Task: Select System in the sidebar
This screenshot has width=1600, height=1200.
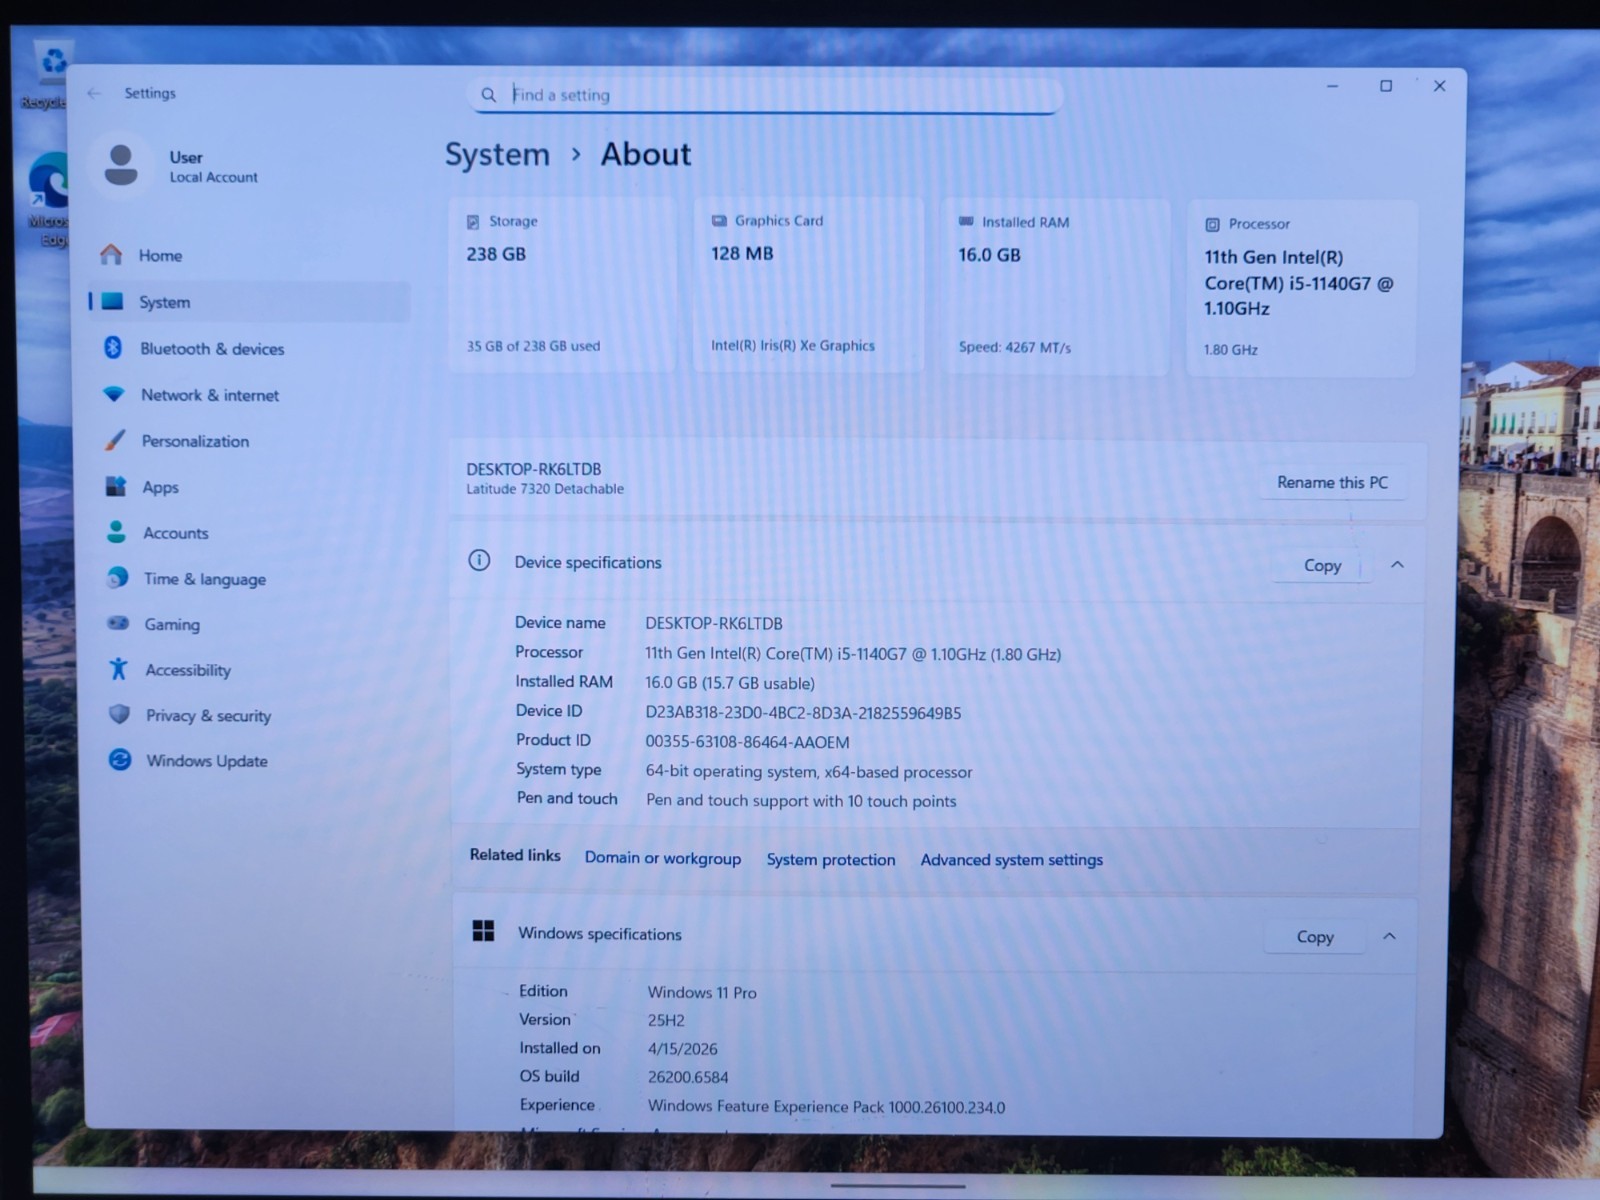Action: pyautogui.click(x=250, y=302)
